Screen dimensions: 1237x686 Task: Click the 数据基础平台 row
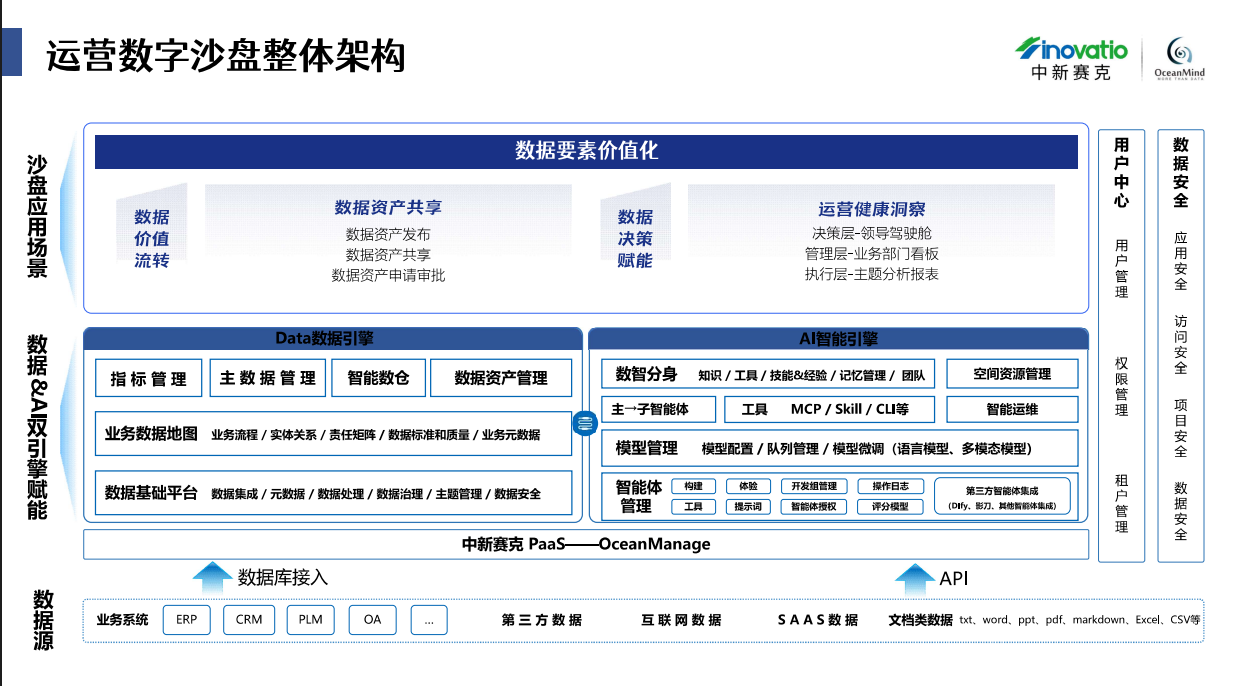pos(333,493)
